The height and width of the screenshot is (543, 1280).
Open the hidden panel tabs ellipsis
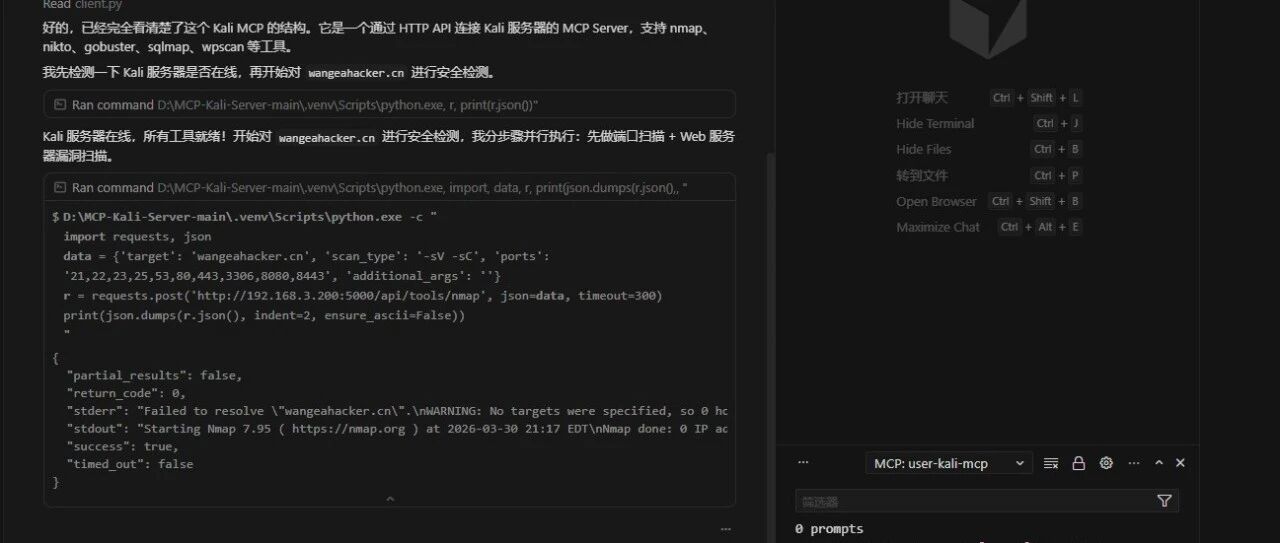coord(803,463)
